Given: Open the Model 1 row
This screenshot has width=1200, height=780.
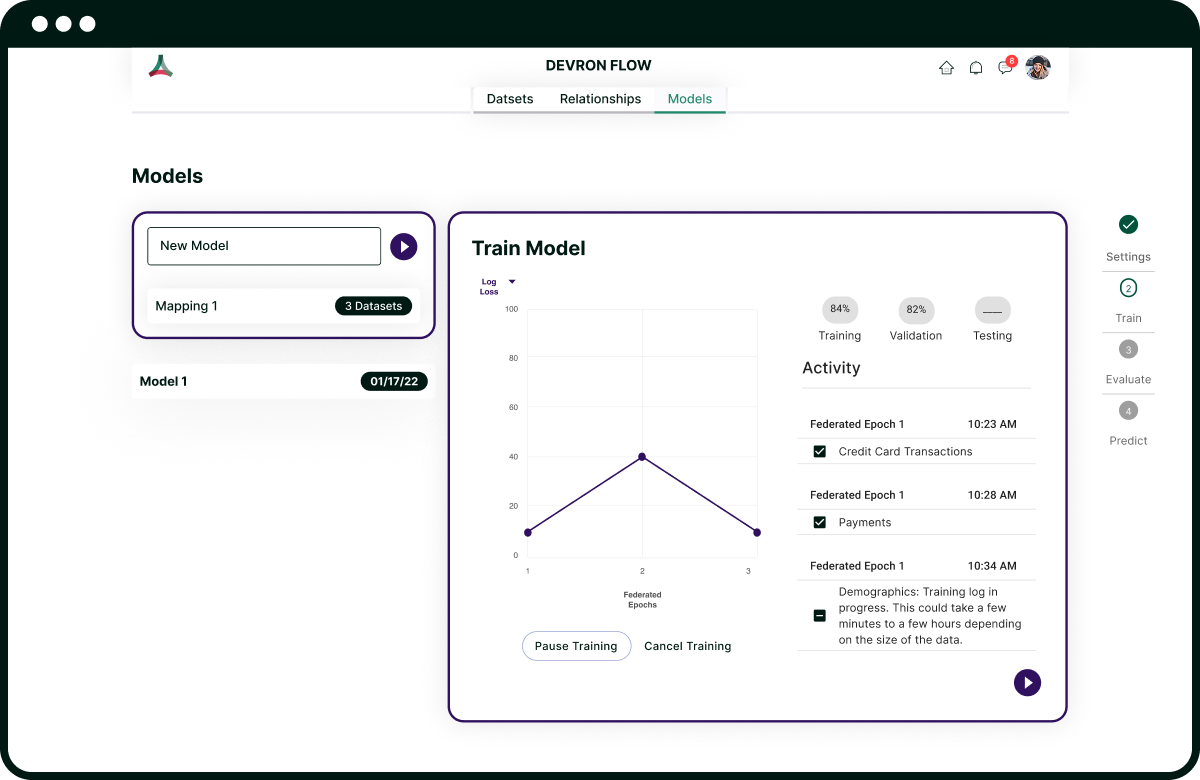Looking at the screenshot, I should [283, 381].
